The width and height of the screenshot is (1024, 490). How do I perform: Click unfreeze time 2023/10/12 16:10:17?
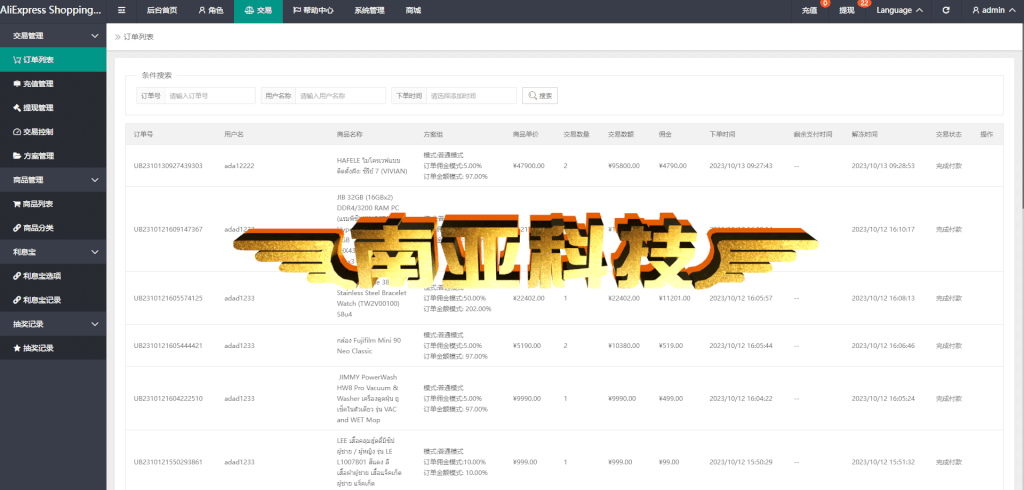coord(883,229)
